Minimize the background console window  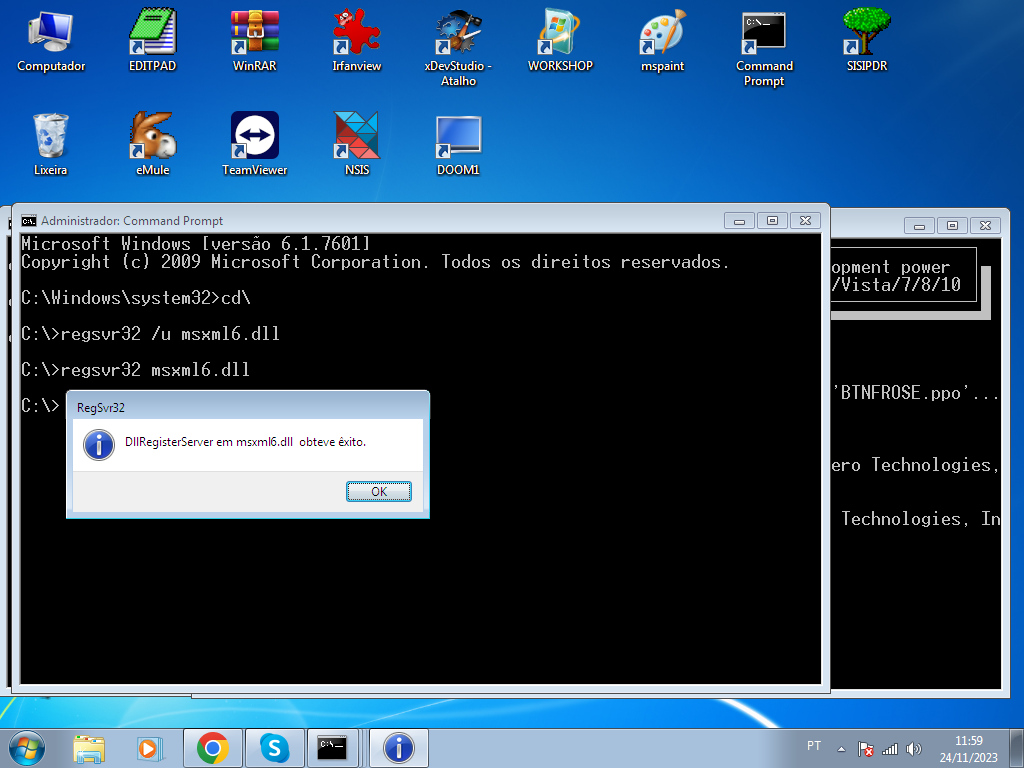(920, 225)
